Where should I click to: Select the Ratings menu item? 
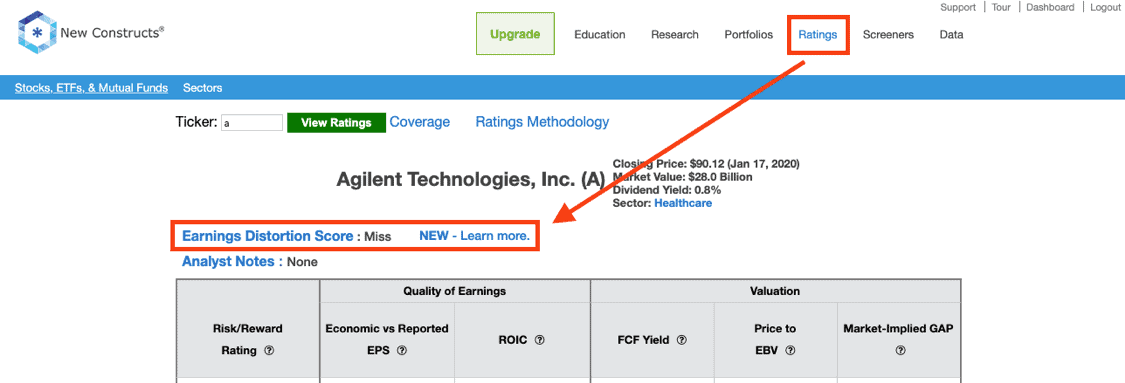[818, 34]
